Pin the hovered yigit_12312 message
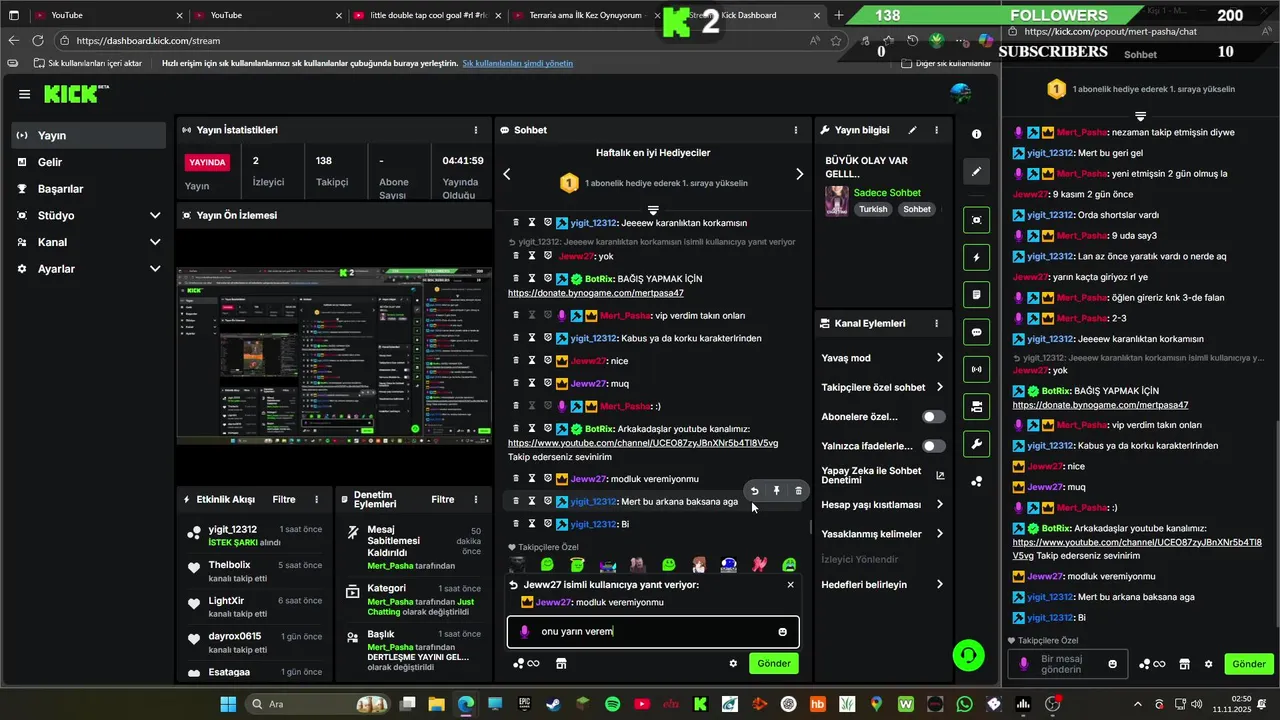The width and height of the screenshot is (1280, 720). [776, 491]
